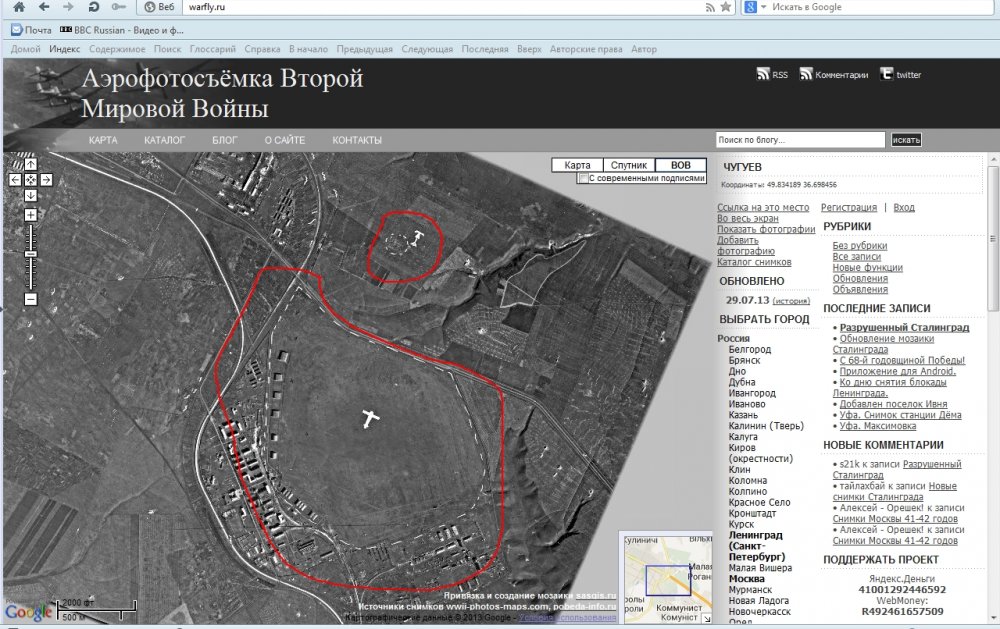Click the browser forward arrow
This screenshot has width=1000, height=629.
[68, 7]
